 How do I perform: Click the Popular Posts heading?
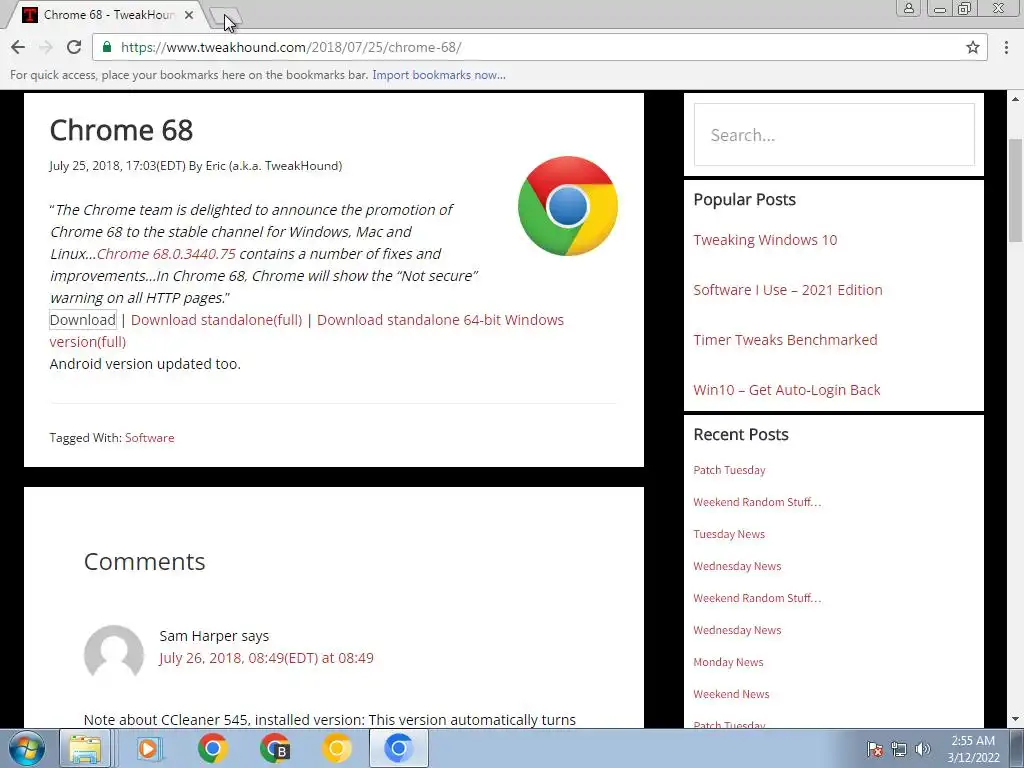click(x=744, y=199)
